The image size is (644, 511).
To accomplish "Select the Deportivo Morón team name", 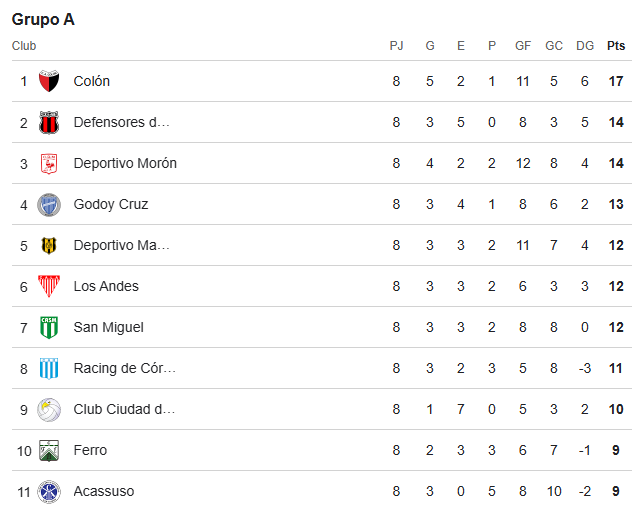I will (125, 163).
